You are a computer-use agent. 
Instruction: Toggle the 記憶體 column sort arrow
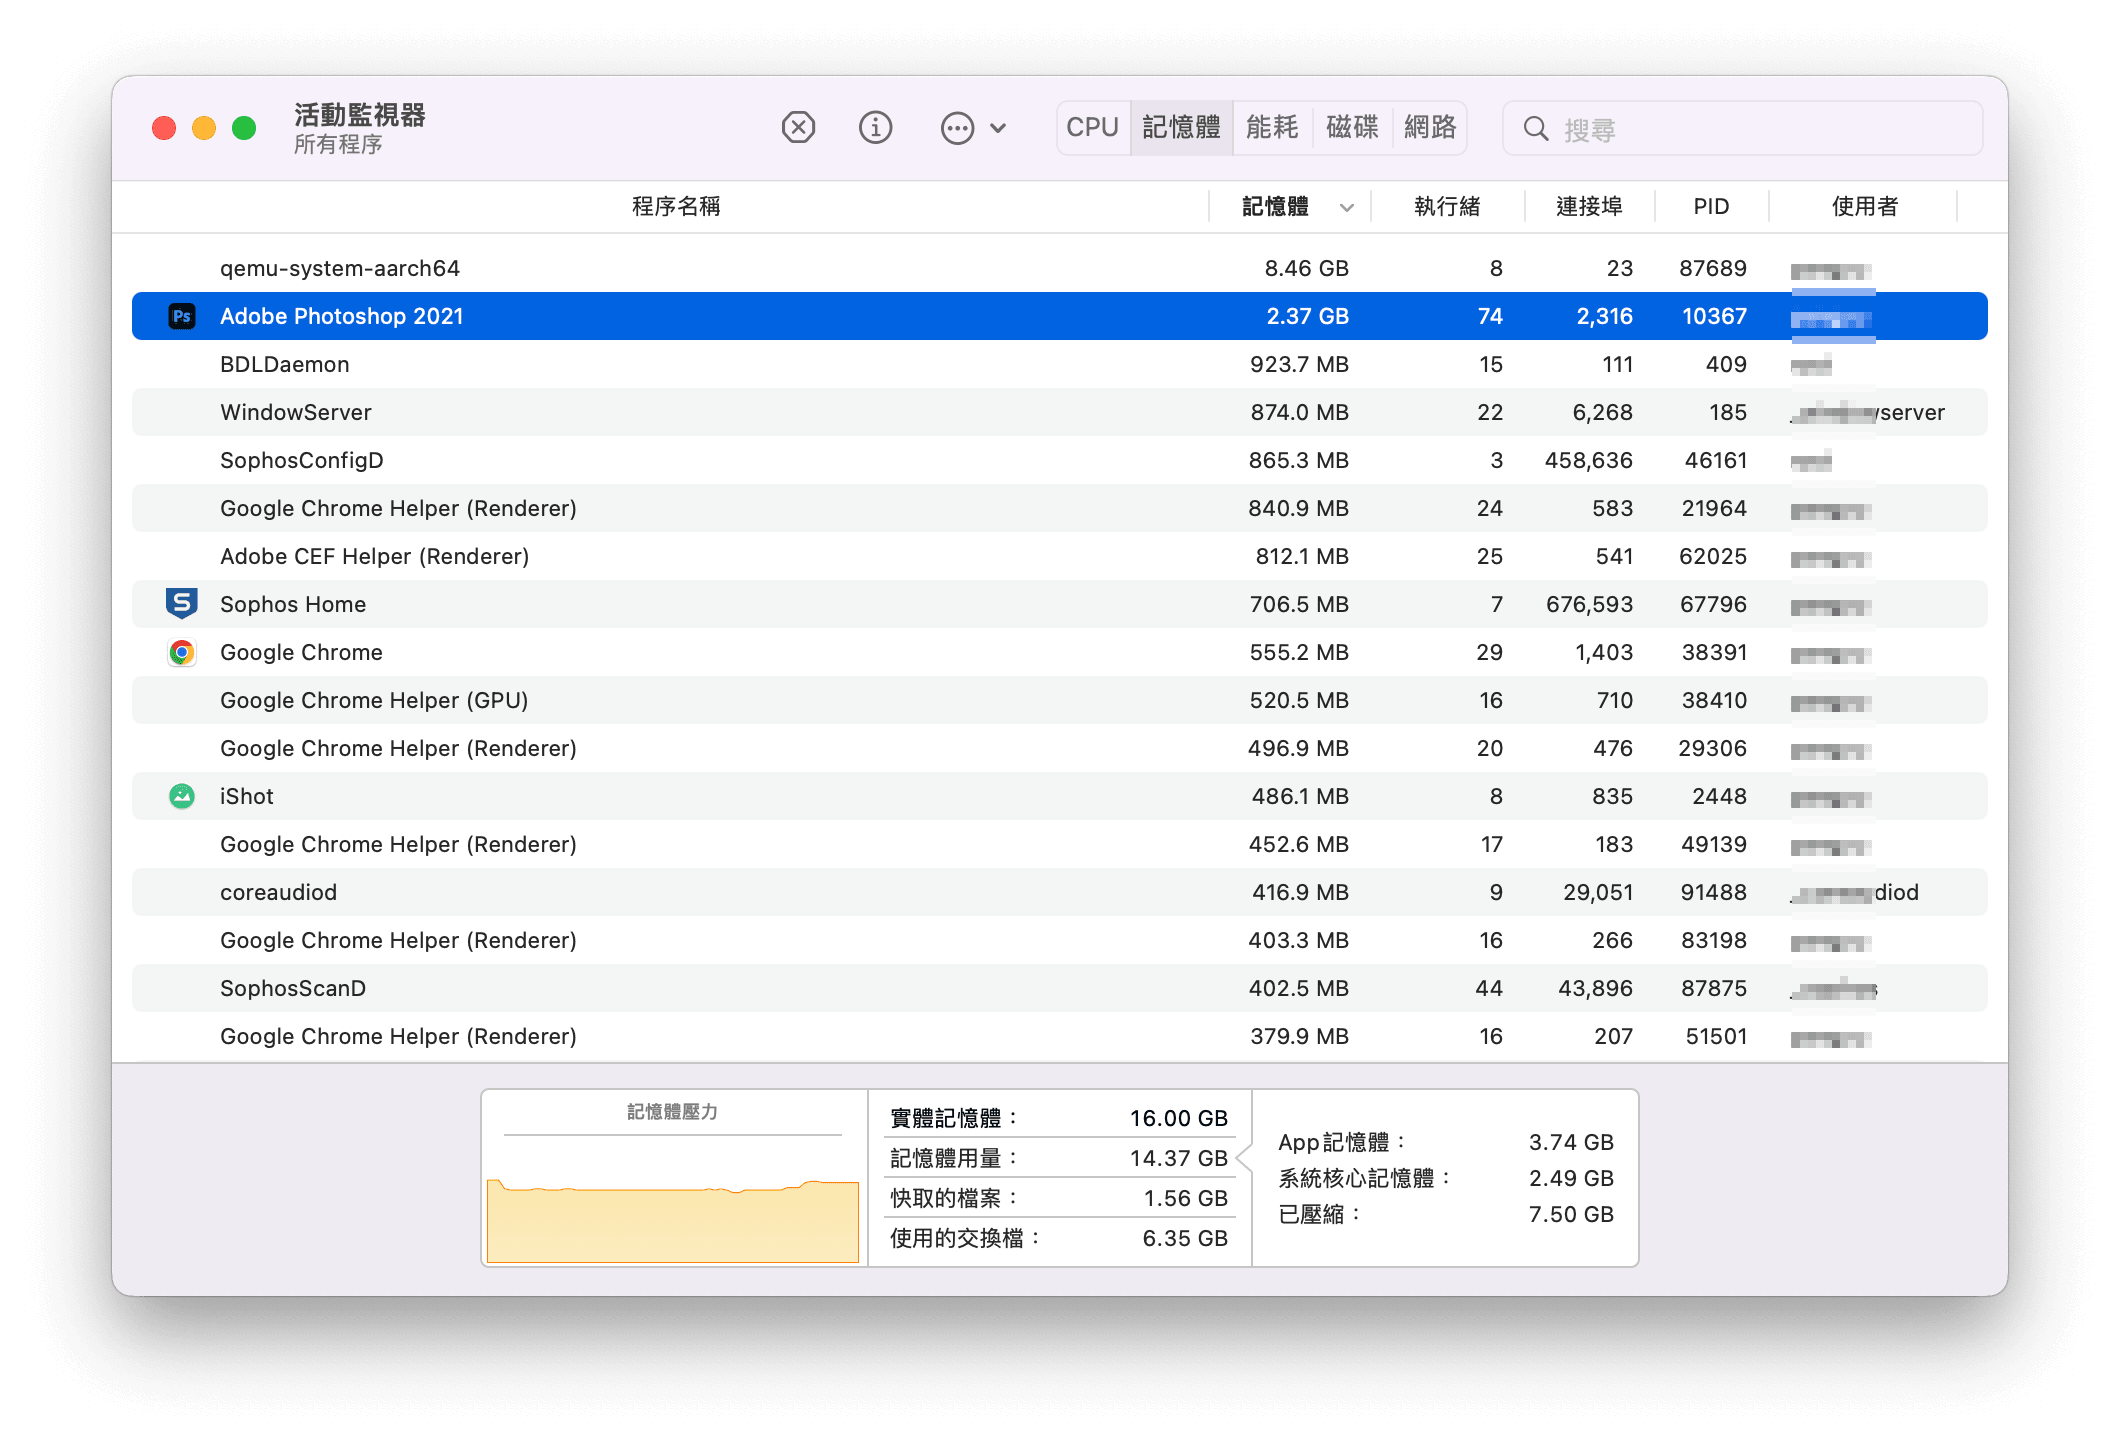coord(1346,208)
